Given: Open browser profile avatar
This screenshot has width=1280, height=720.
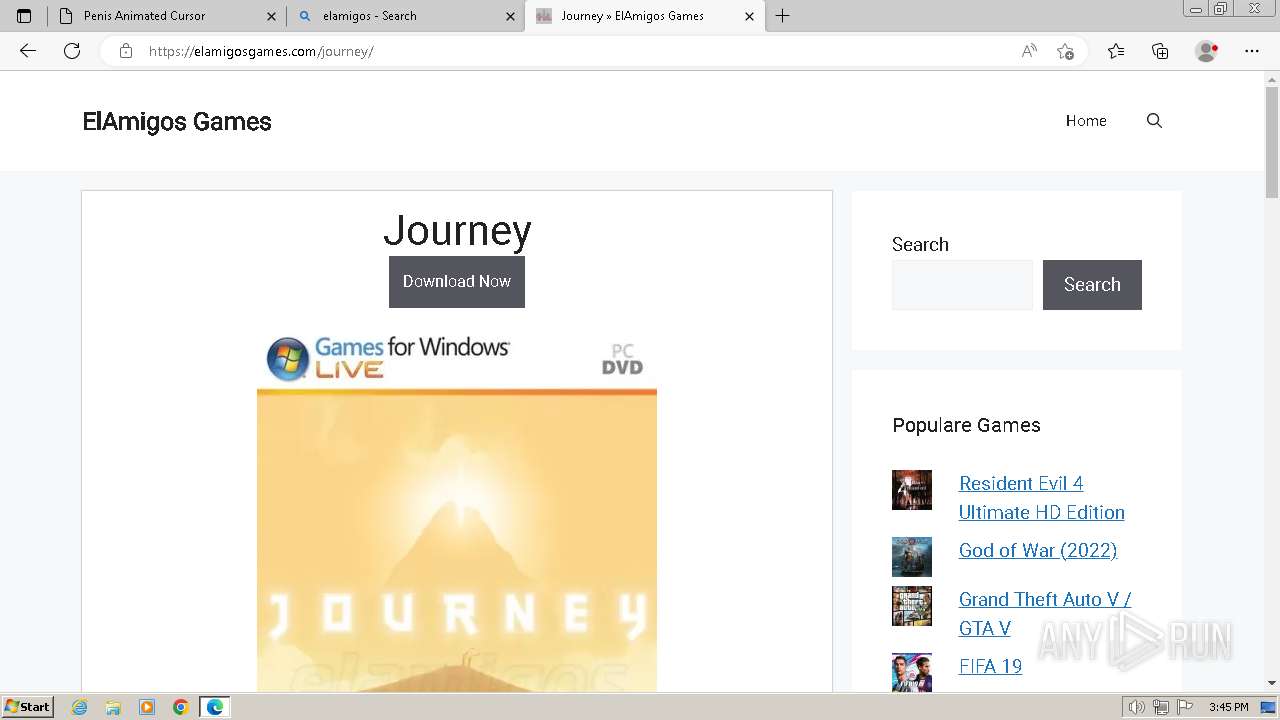Looking at the screenshot, I should [1207, 51].
